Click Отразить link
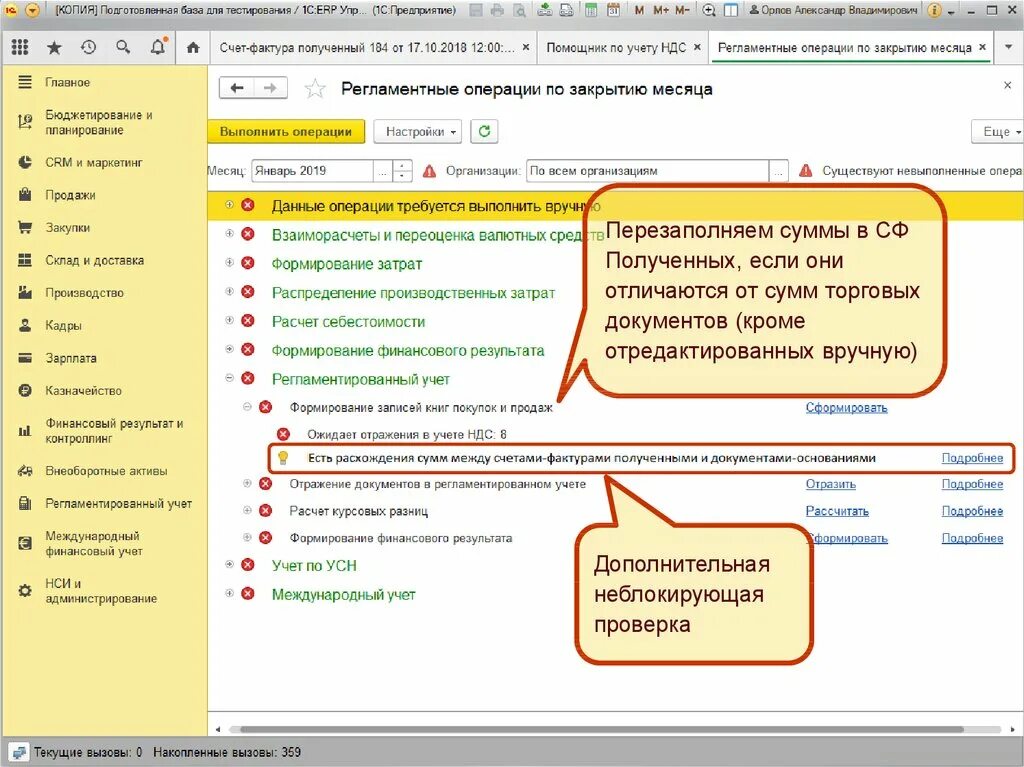The height and width of the screenshot is (767, 1024). [830, 484]
